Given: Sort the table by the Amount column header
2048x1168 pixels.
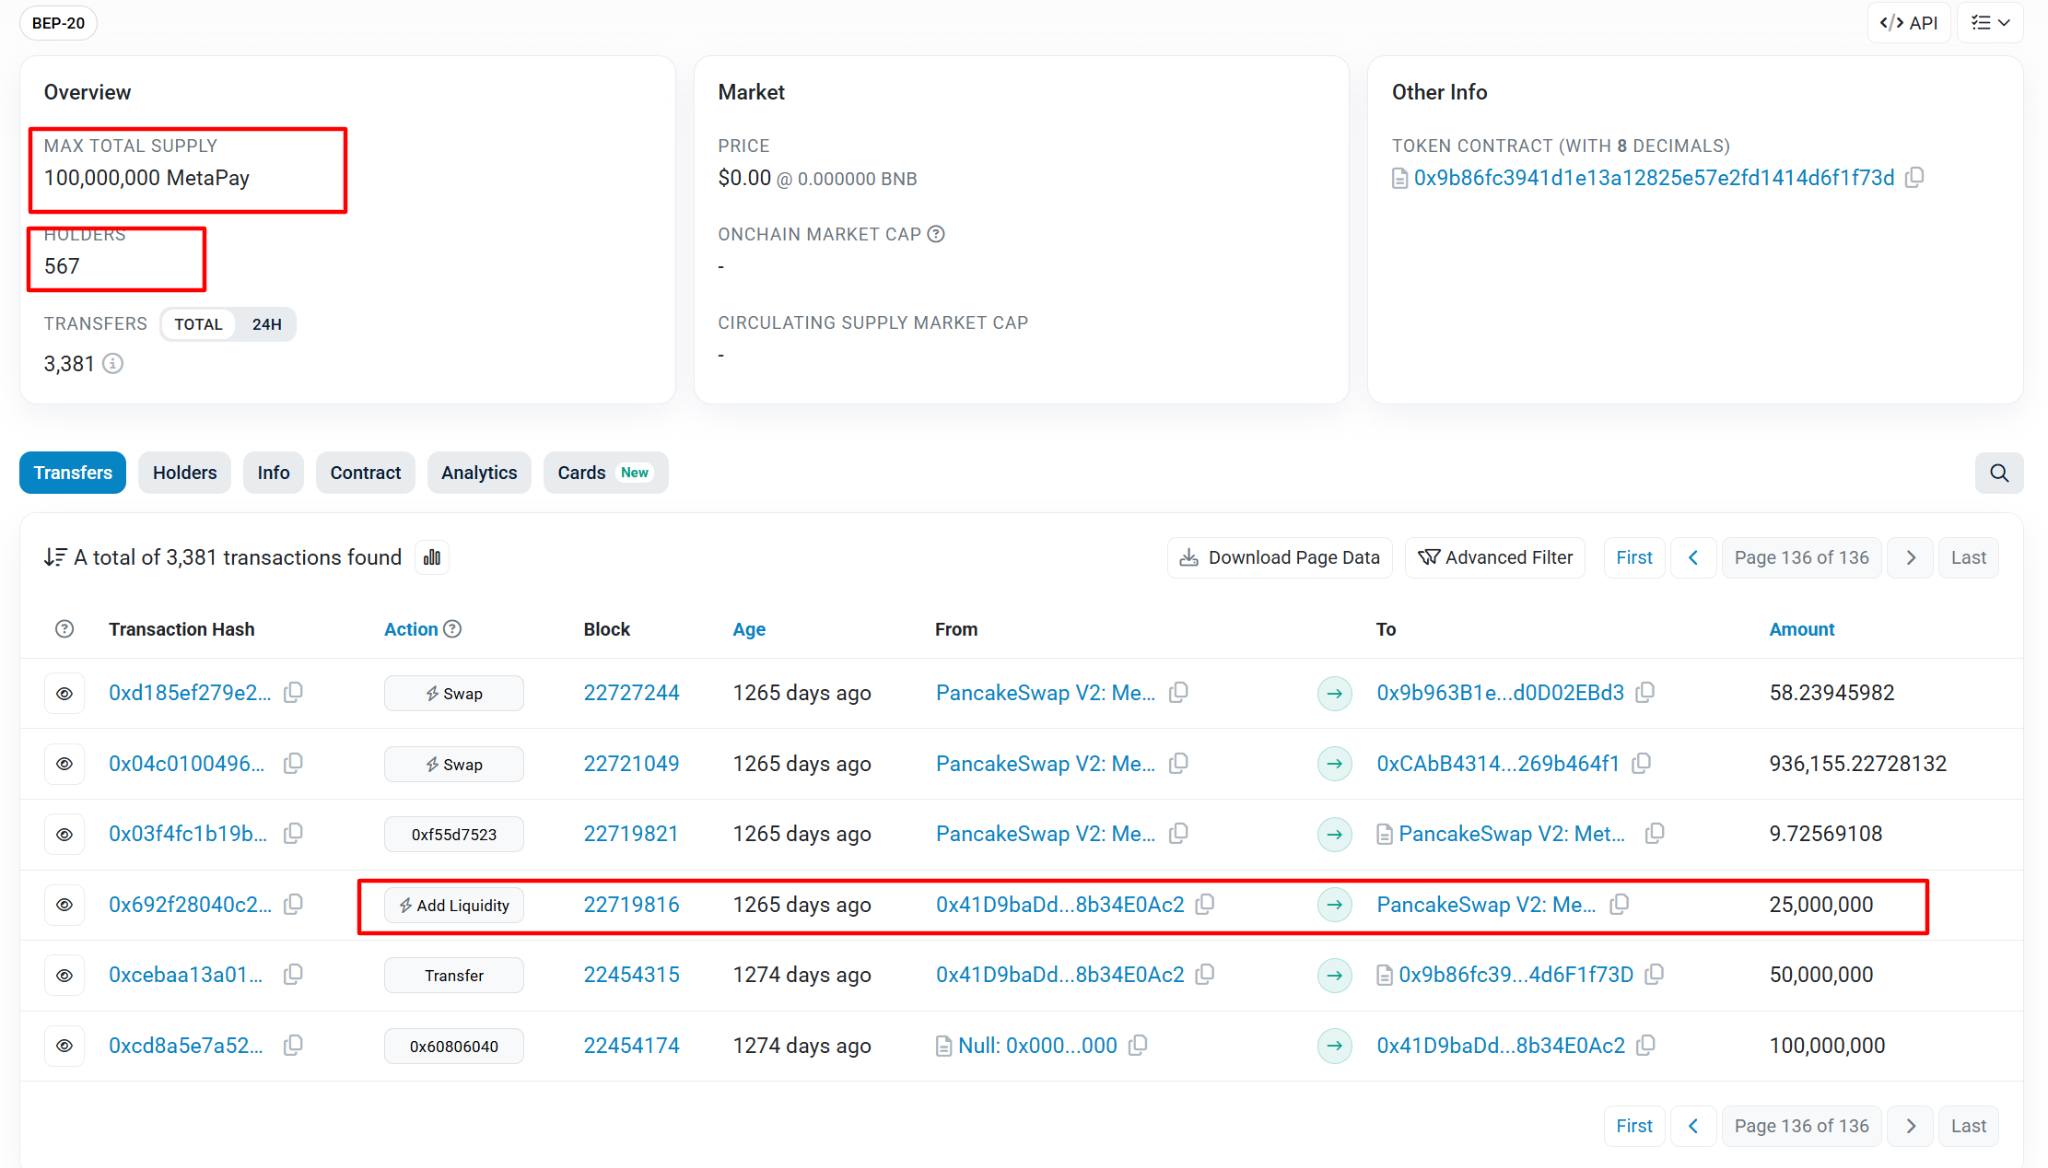Looking at the screenshot, I should (1801, 629).
